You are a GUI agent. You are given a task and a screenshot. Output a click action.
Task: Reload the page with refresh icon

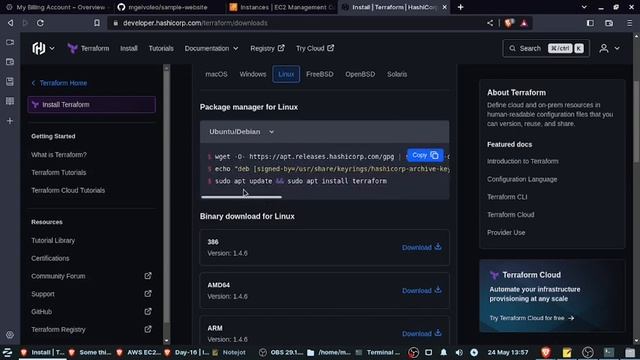[40, 23]
